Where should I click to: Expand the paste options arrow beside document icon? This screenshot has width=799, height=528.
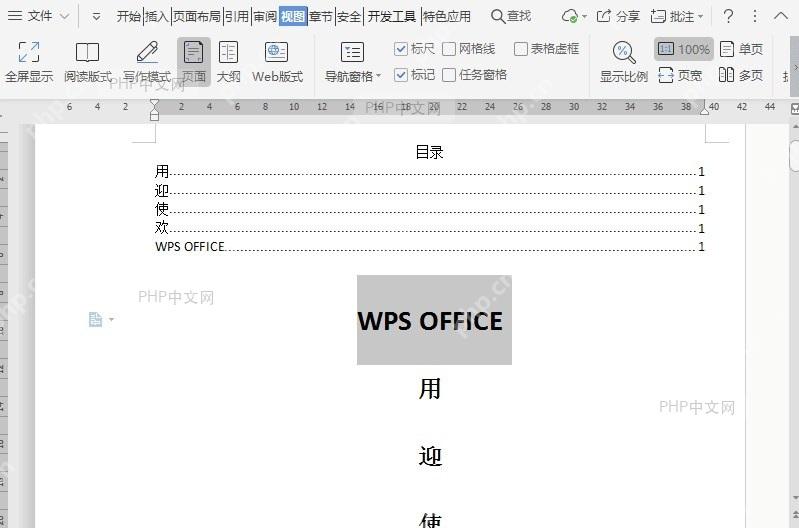111,320
